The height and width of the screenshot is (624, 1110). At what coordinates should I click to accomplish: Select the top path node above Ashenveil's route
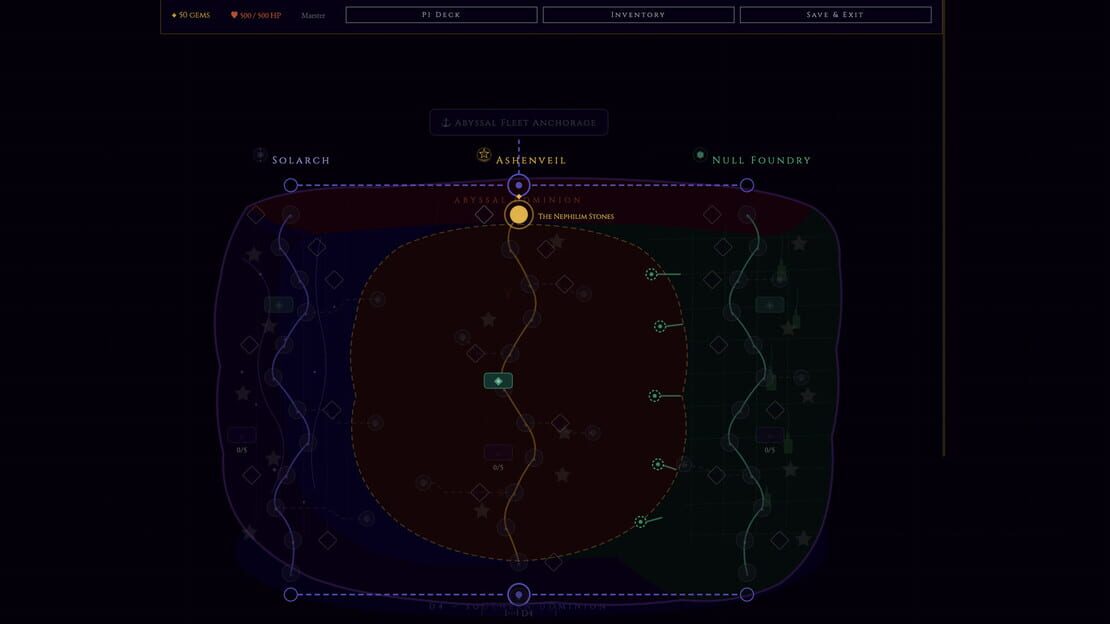coord(519,186)
